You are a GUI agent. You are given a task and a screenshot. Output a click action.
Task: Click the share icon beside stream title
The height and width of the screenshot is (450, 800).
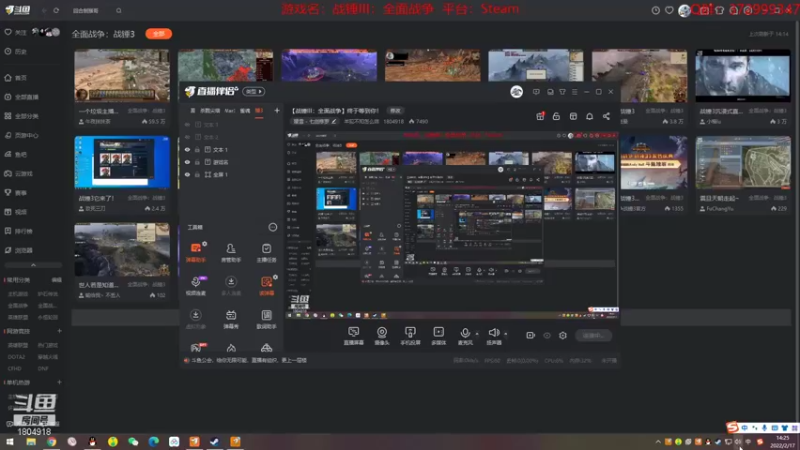pos(606,116)
